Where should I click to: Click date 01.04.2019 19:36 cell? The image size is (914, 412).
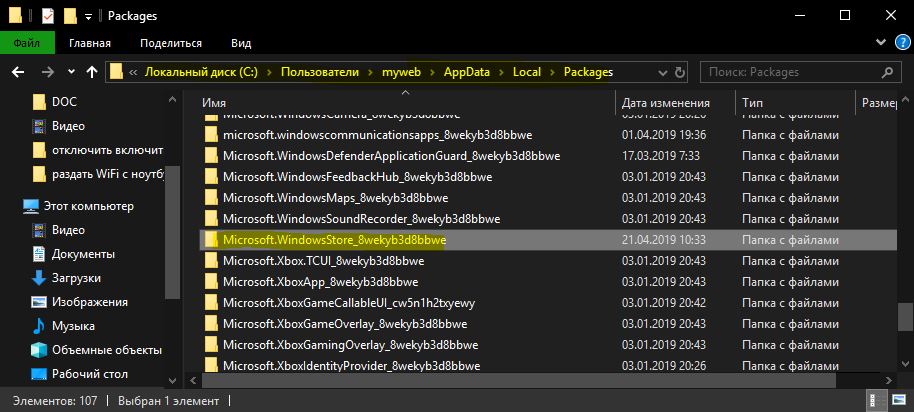point(664,135)
